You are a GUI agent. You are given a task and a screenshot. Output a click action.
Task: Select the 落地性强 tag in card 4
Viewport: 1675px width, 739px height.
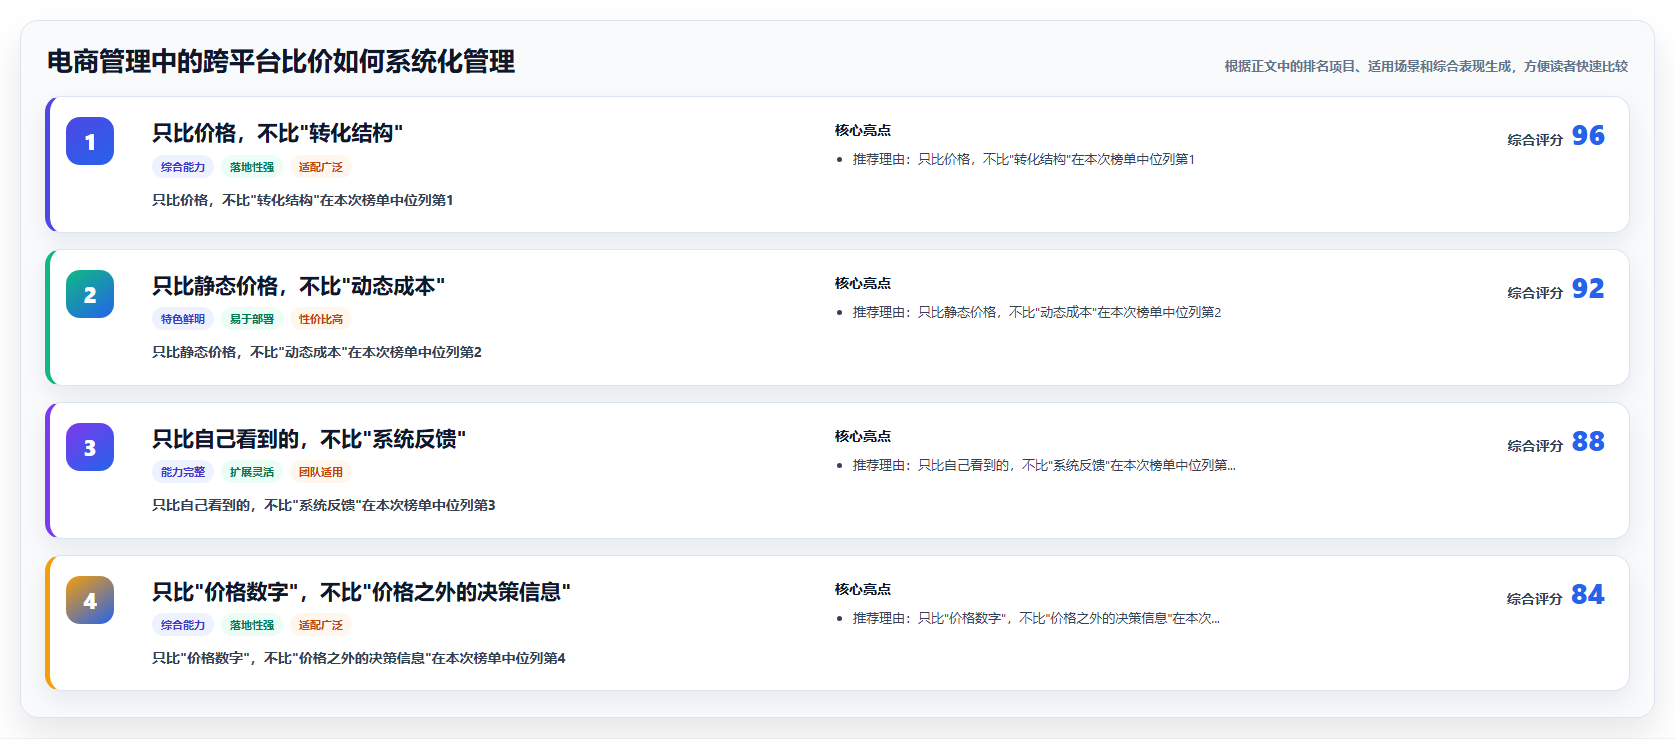click(252, 625)
